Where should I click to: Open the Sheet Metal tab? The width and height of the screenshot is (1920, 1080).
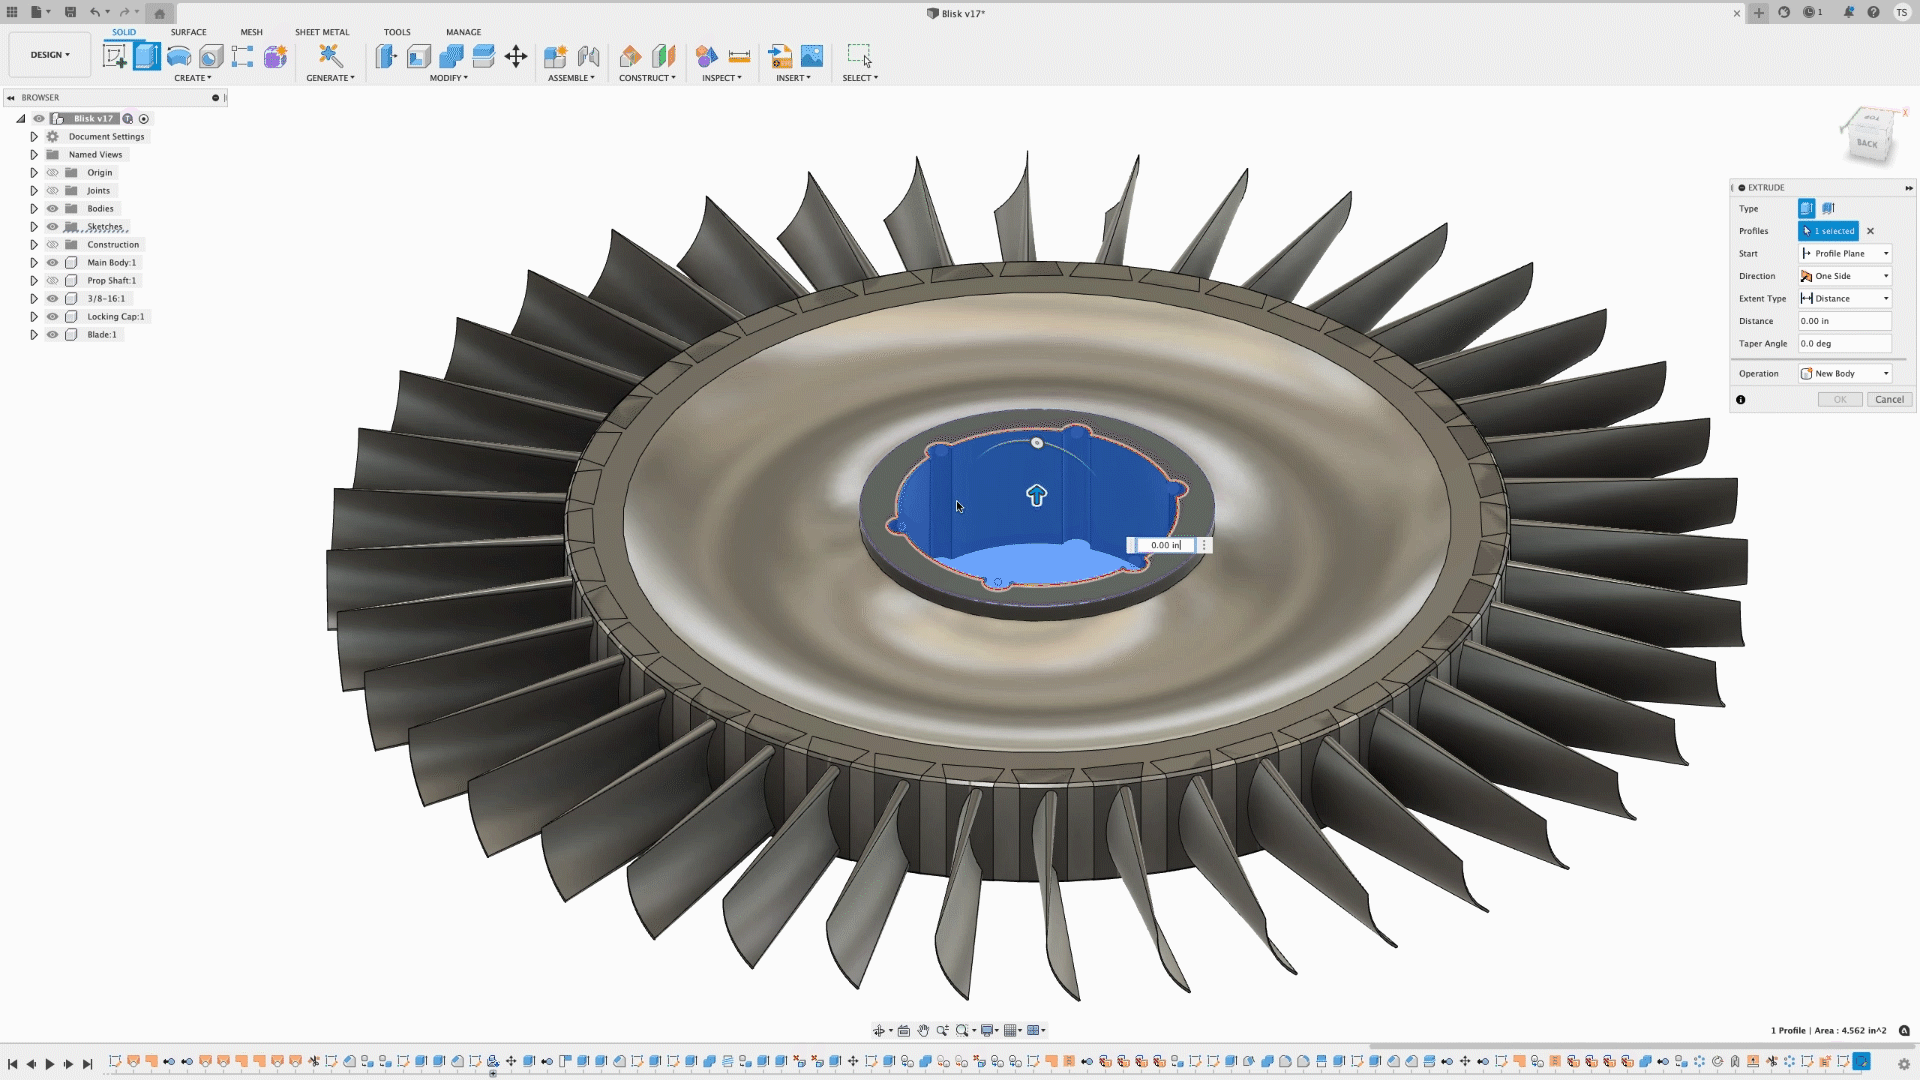pos(322,32)
